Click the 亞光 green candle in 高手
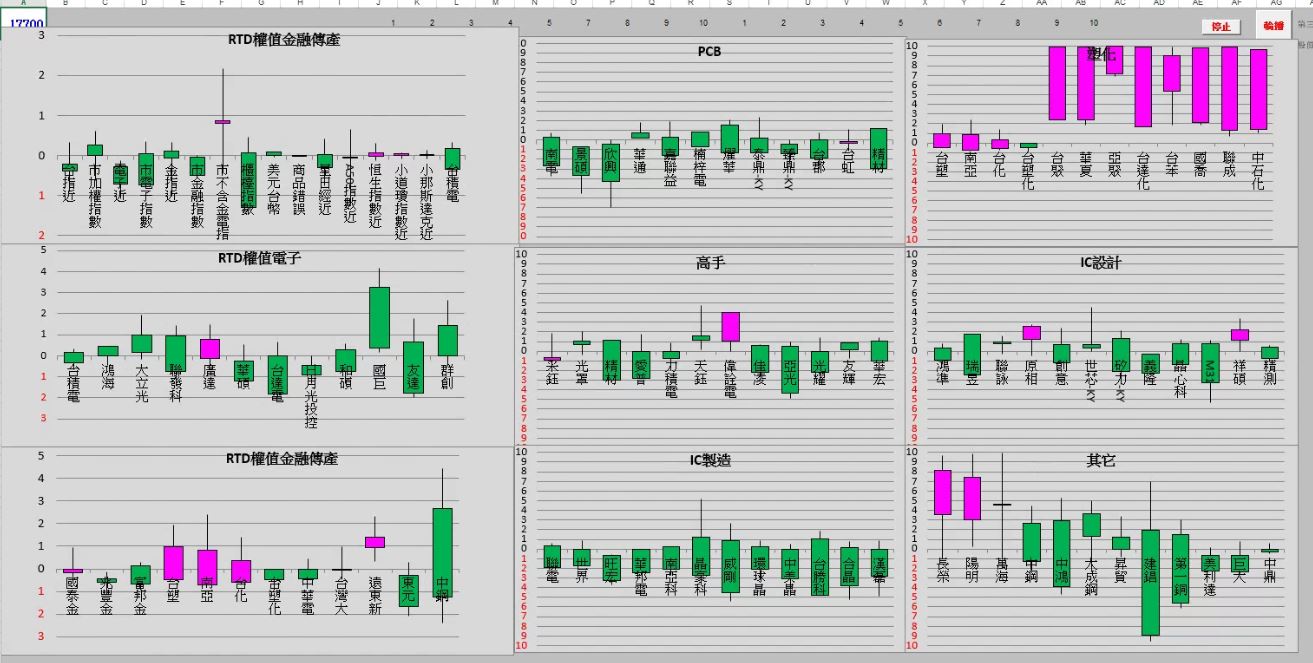 point(790,368)
